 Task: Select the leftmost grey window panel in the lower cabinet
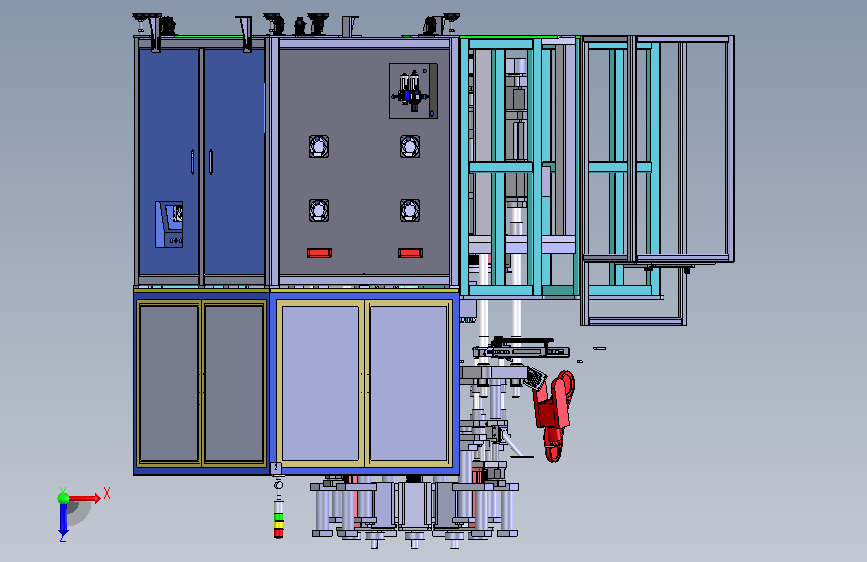click(x=169, y=383)
